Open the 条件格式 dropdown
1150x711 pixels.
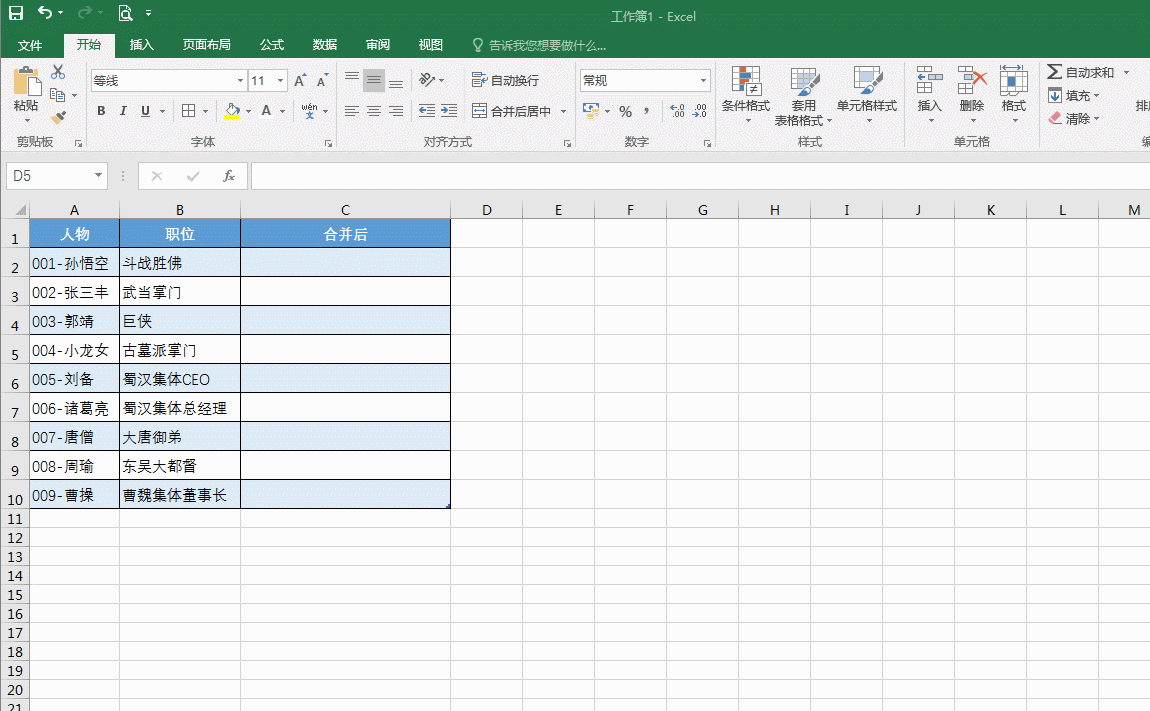tap(746, 94)
